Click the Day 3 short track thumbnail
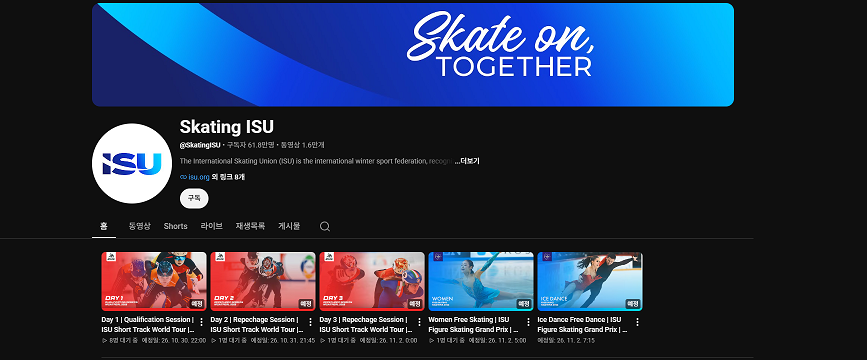 pyautogui.click(x=372, y=281)
